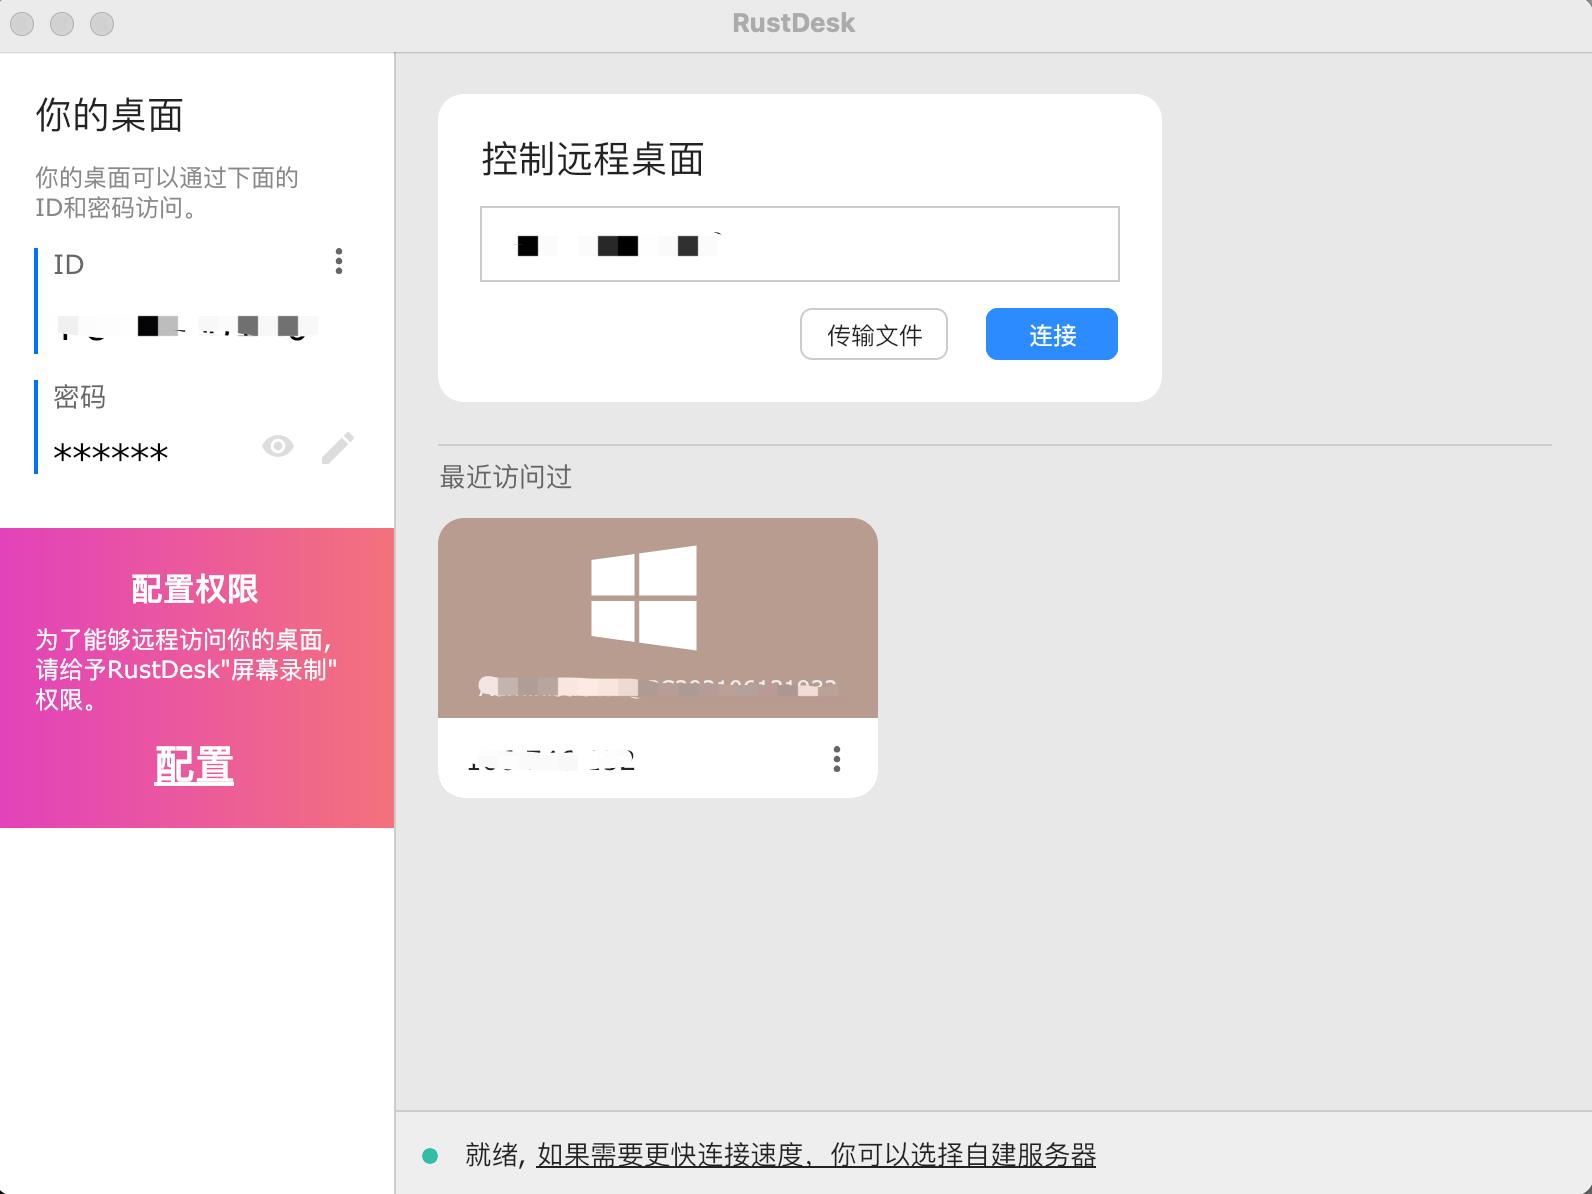Open the ID options three-dot menu

point(339,262)
